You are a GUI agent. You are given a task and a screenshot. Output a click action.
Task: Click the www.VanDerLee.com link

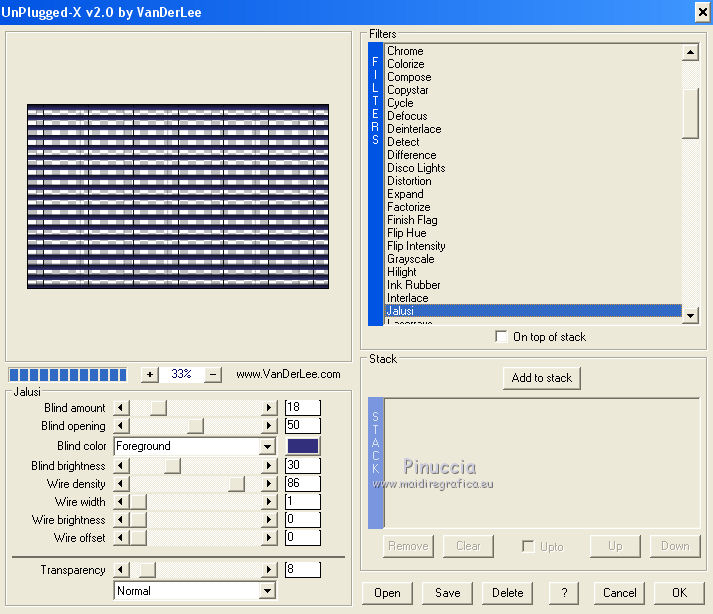pyautogui.click(x=288, y=374)
